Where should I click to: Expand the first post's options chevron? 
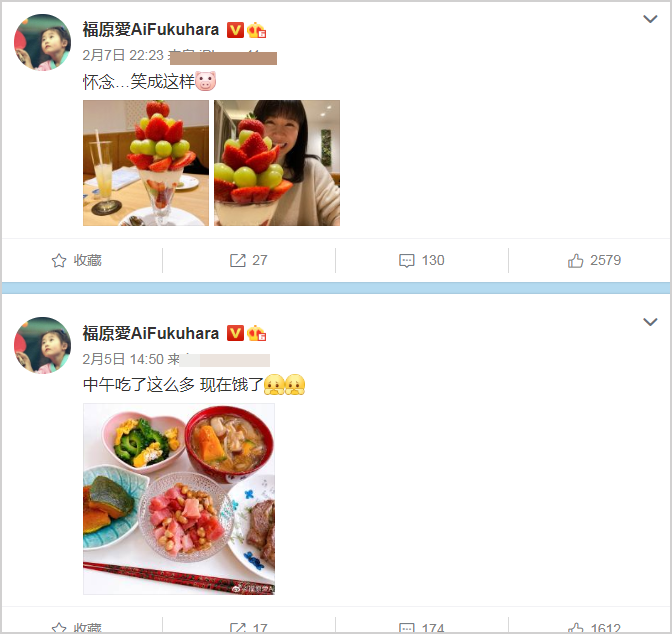650,19
